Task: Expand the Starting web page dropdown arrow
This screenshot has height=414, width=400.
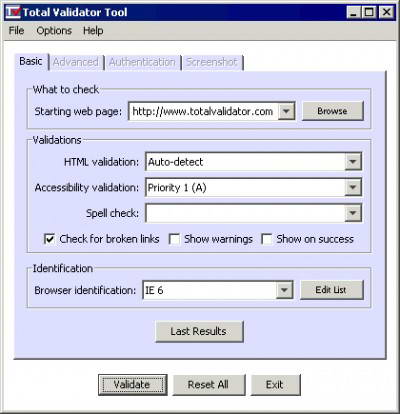Action: (x=287, y=111)
